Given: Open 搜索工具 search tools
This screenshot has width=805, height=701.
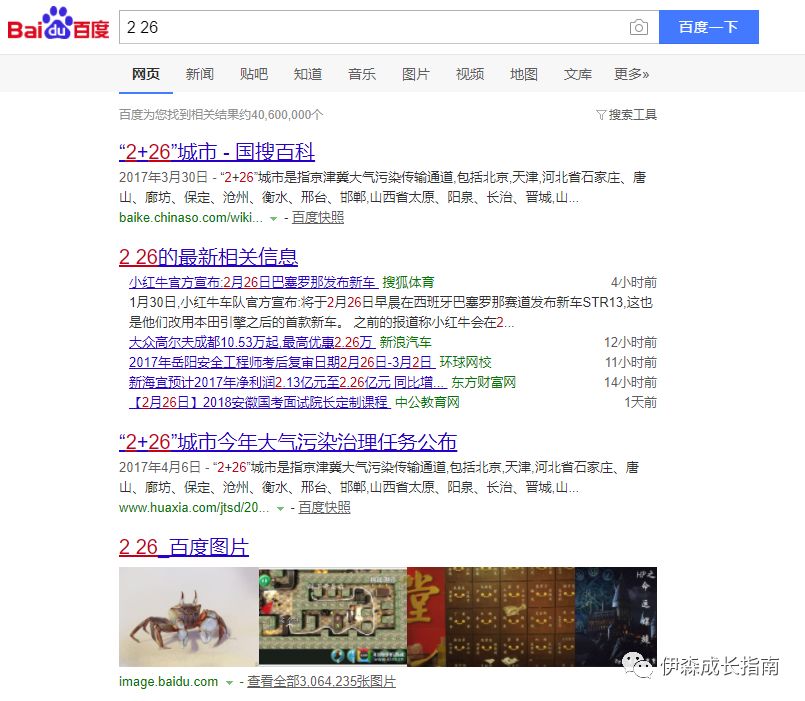Looking at the screenshot, I should coord(632,115).
